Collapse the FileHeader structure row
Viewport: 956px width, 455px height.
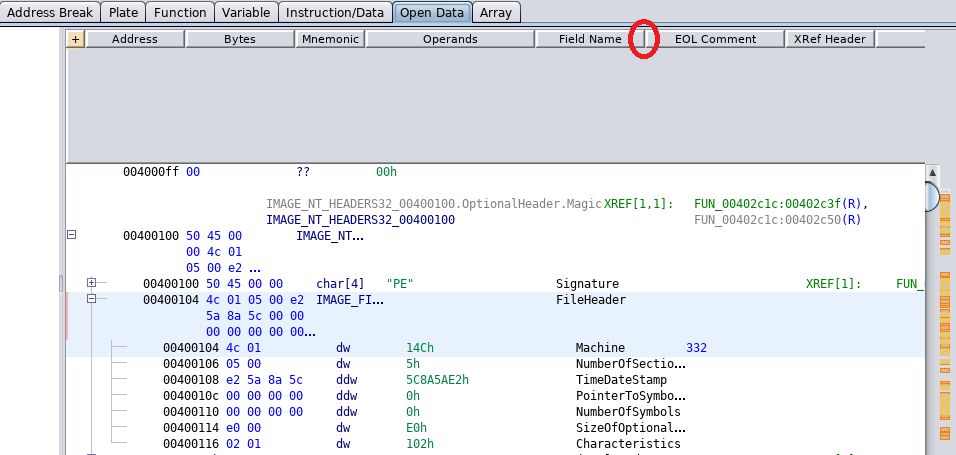click(x=91, y=298)
